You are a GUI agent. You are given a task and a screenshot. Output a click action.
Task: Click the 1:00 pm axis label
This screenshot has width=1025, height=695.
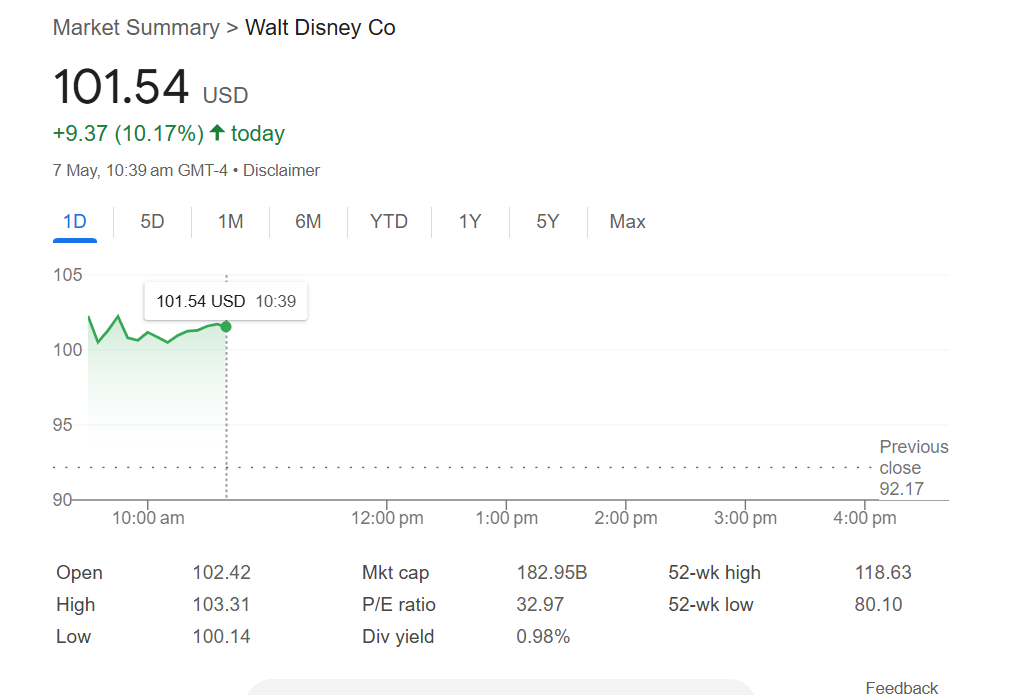coord(507,518)
